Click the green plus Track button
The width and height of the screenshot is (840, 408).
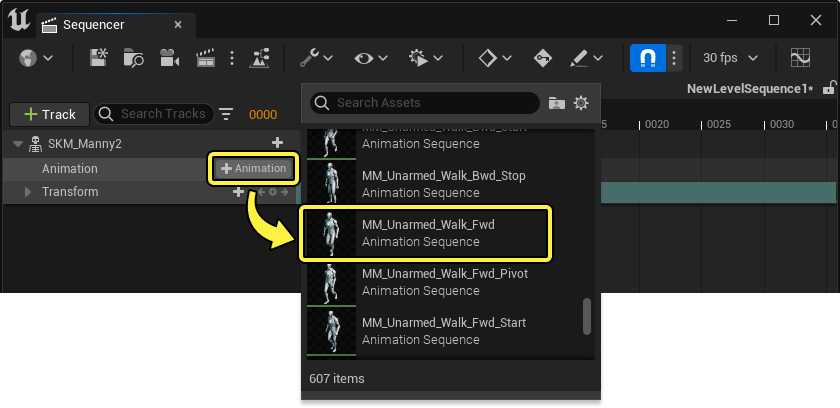pyautogui.click(x=50, y=114)
